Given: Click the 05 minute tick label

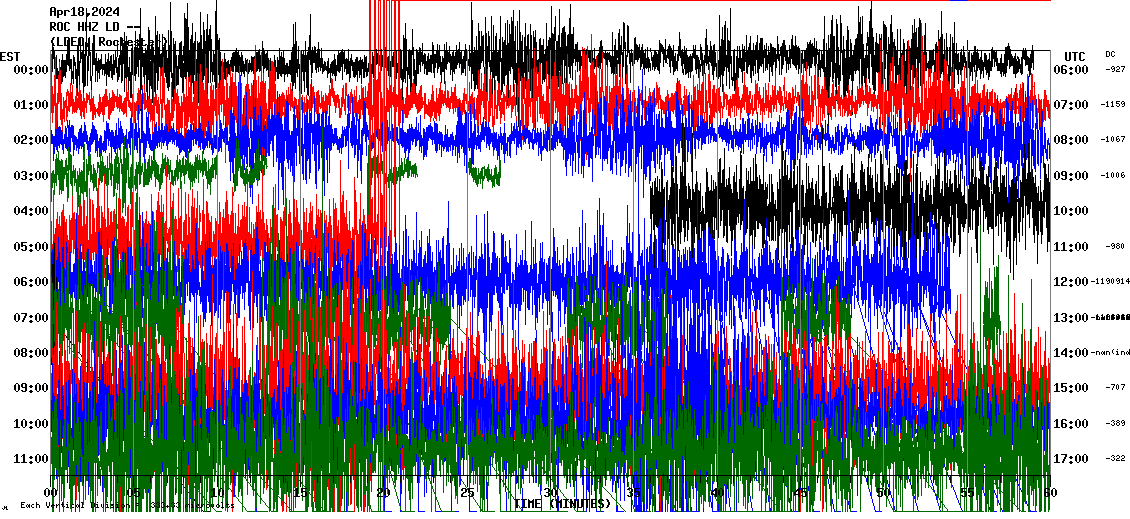Looking at the screenshot, I should point(134,493).
